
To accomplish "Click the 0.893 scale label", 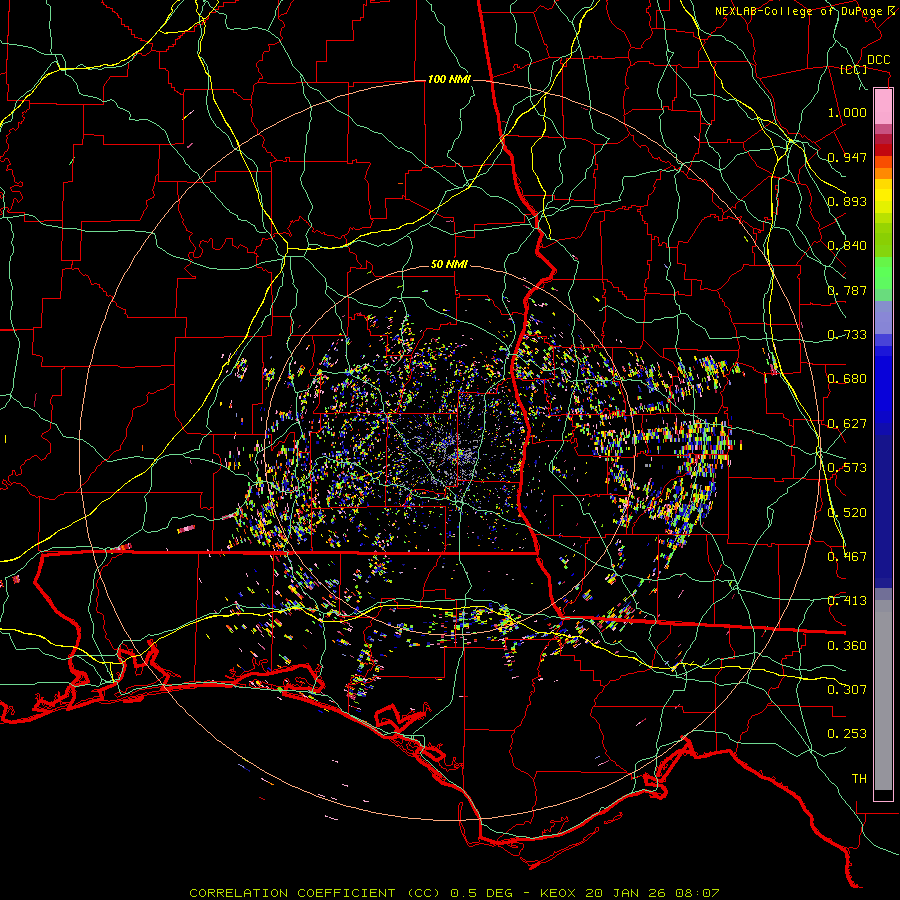I will [847, 201].
